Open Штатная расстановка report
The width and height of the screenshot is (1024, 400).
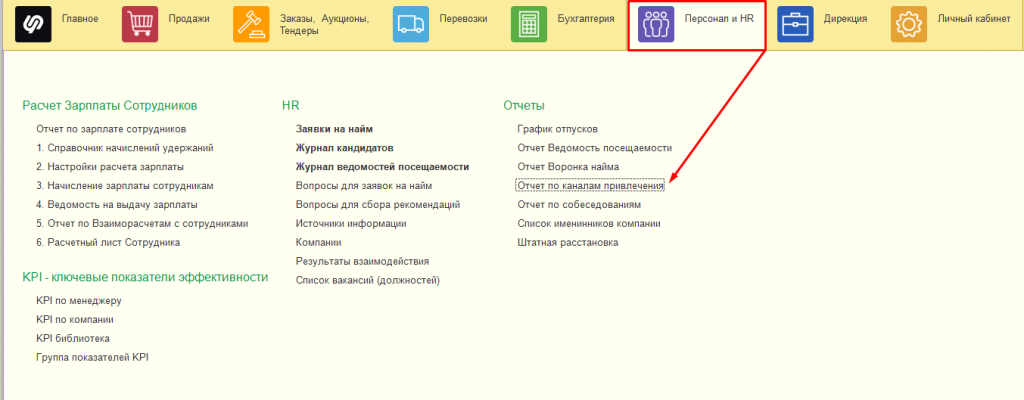(568, 242)
